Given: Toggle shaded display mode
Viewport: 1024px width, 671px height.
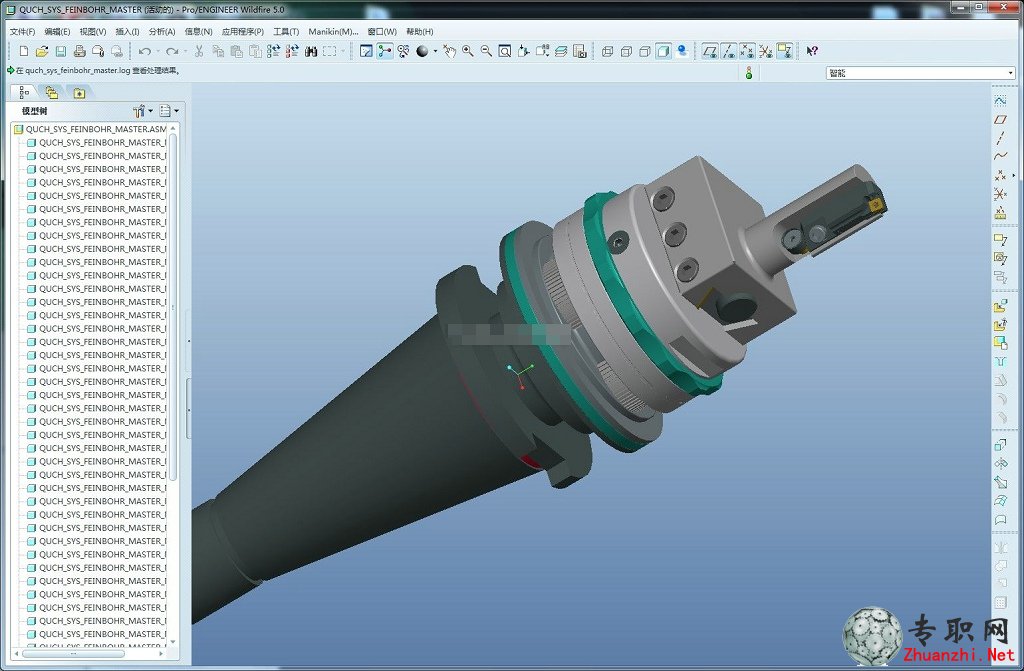Looking at the screenshot, I should coord(664,51).
